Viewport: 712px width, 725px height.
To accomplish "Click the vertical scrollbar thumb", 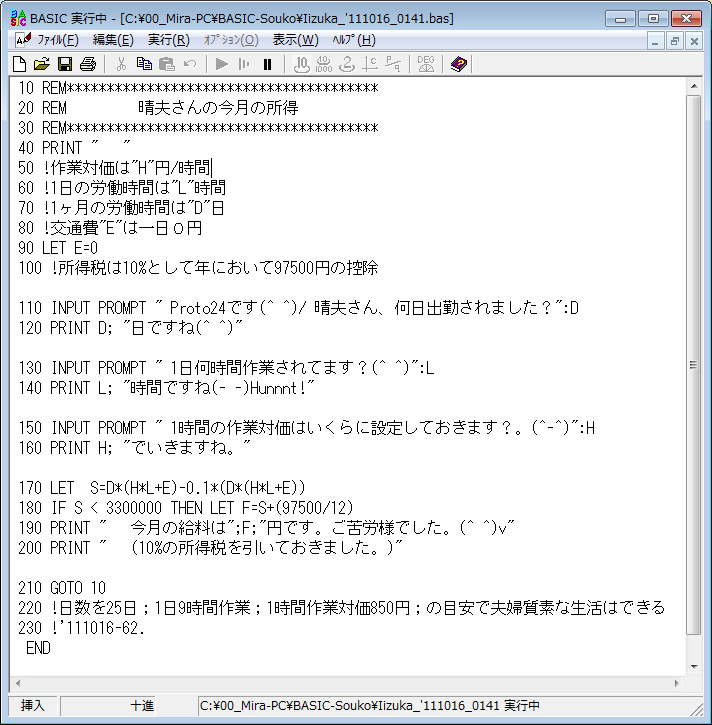I will point(694,365).
